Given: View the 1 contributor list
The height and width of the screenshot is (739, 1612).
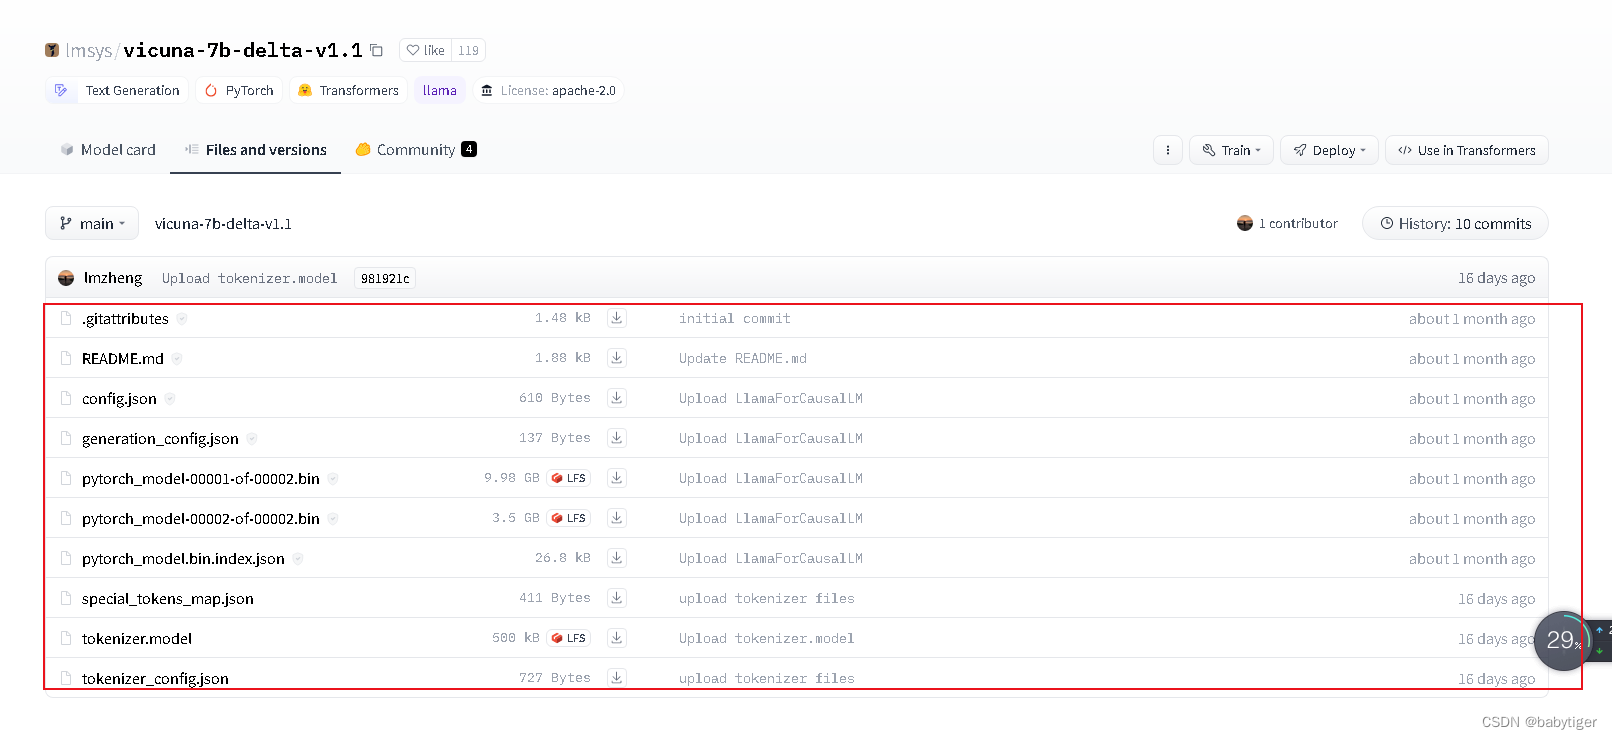Looking at the screenshot, I should click(x=1287, y=224).
